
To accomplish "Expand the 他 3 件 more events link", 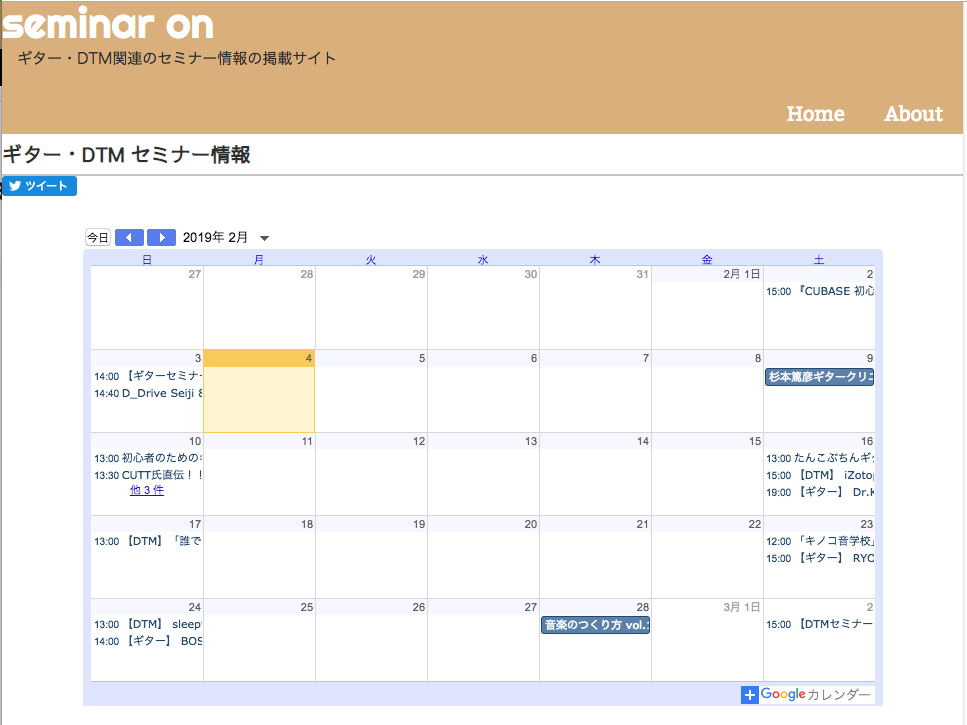I will pos(147,491).
